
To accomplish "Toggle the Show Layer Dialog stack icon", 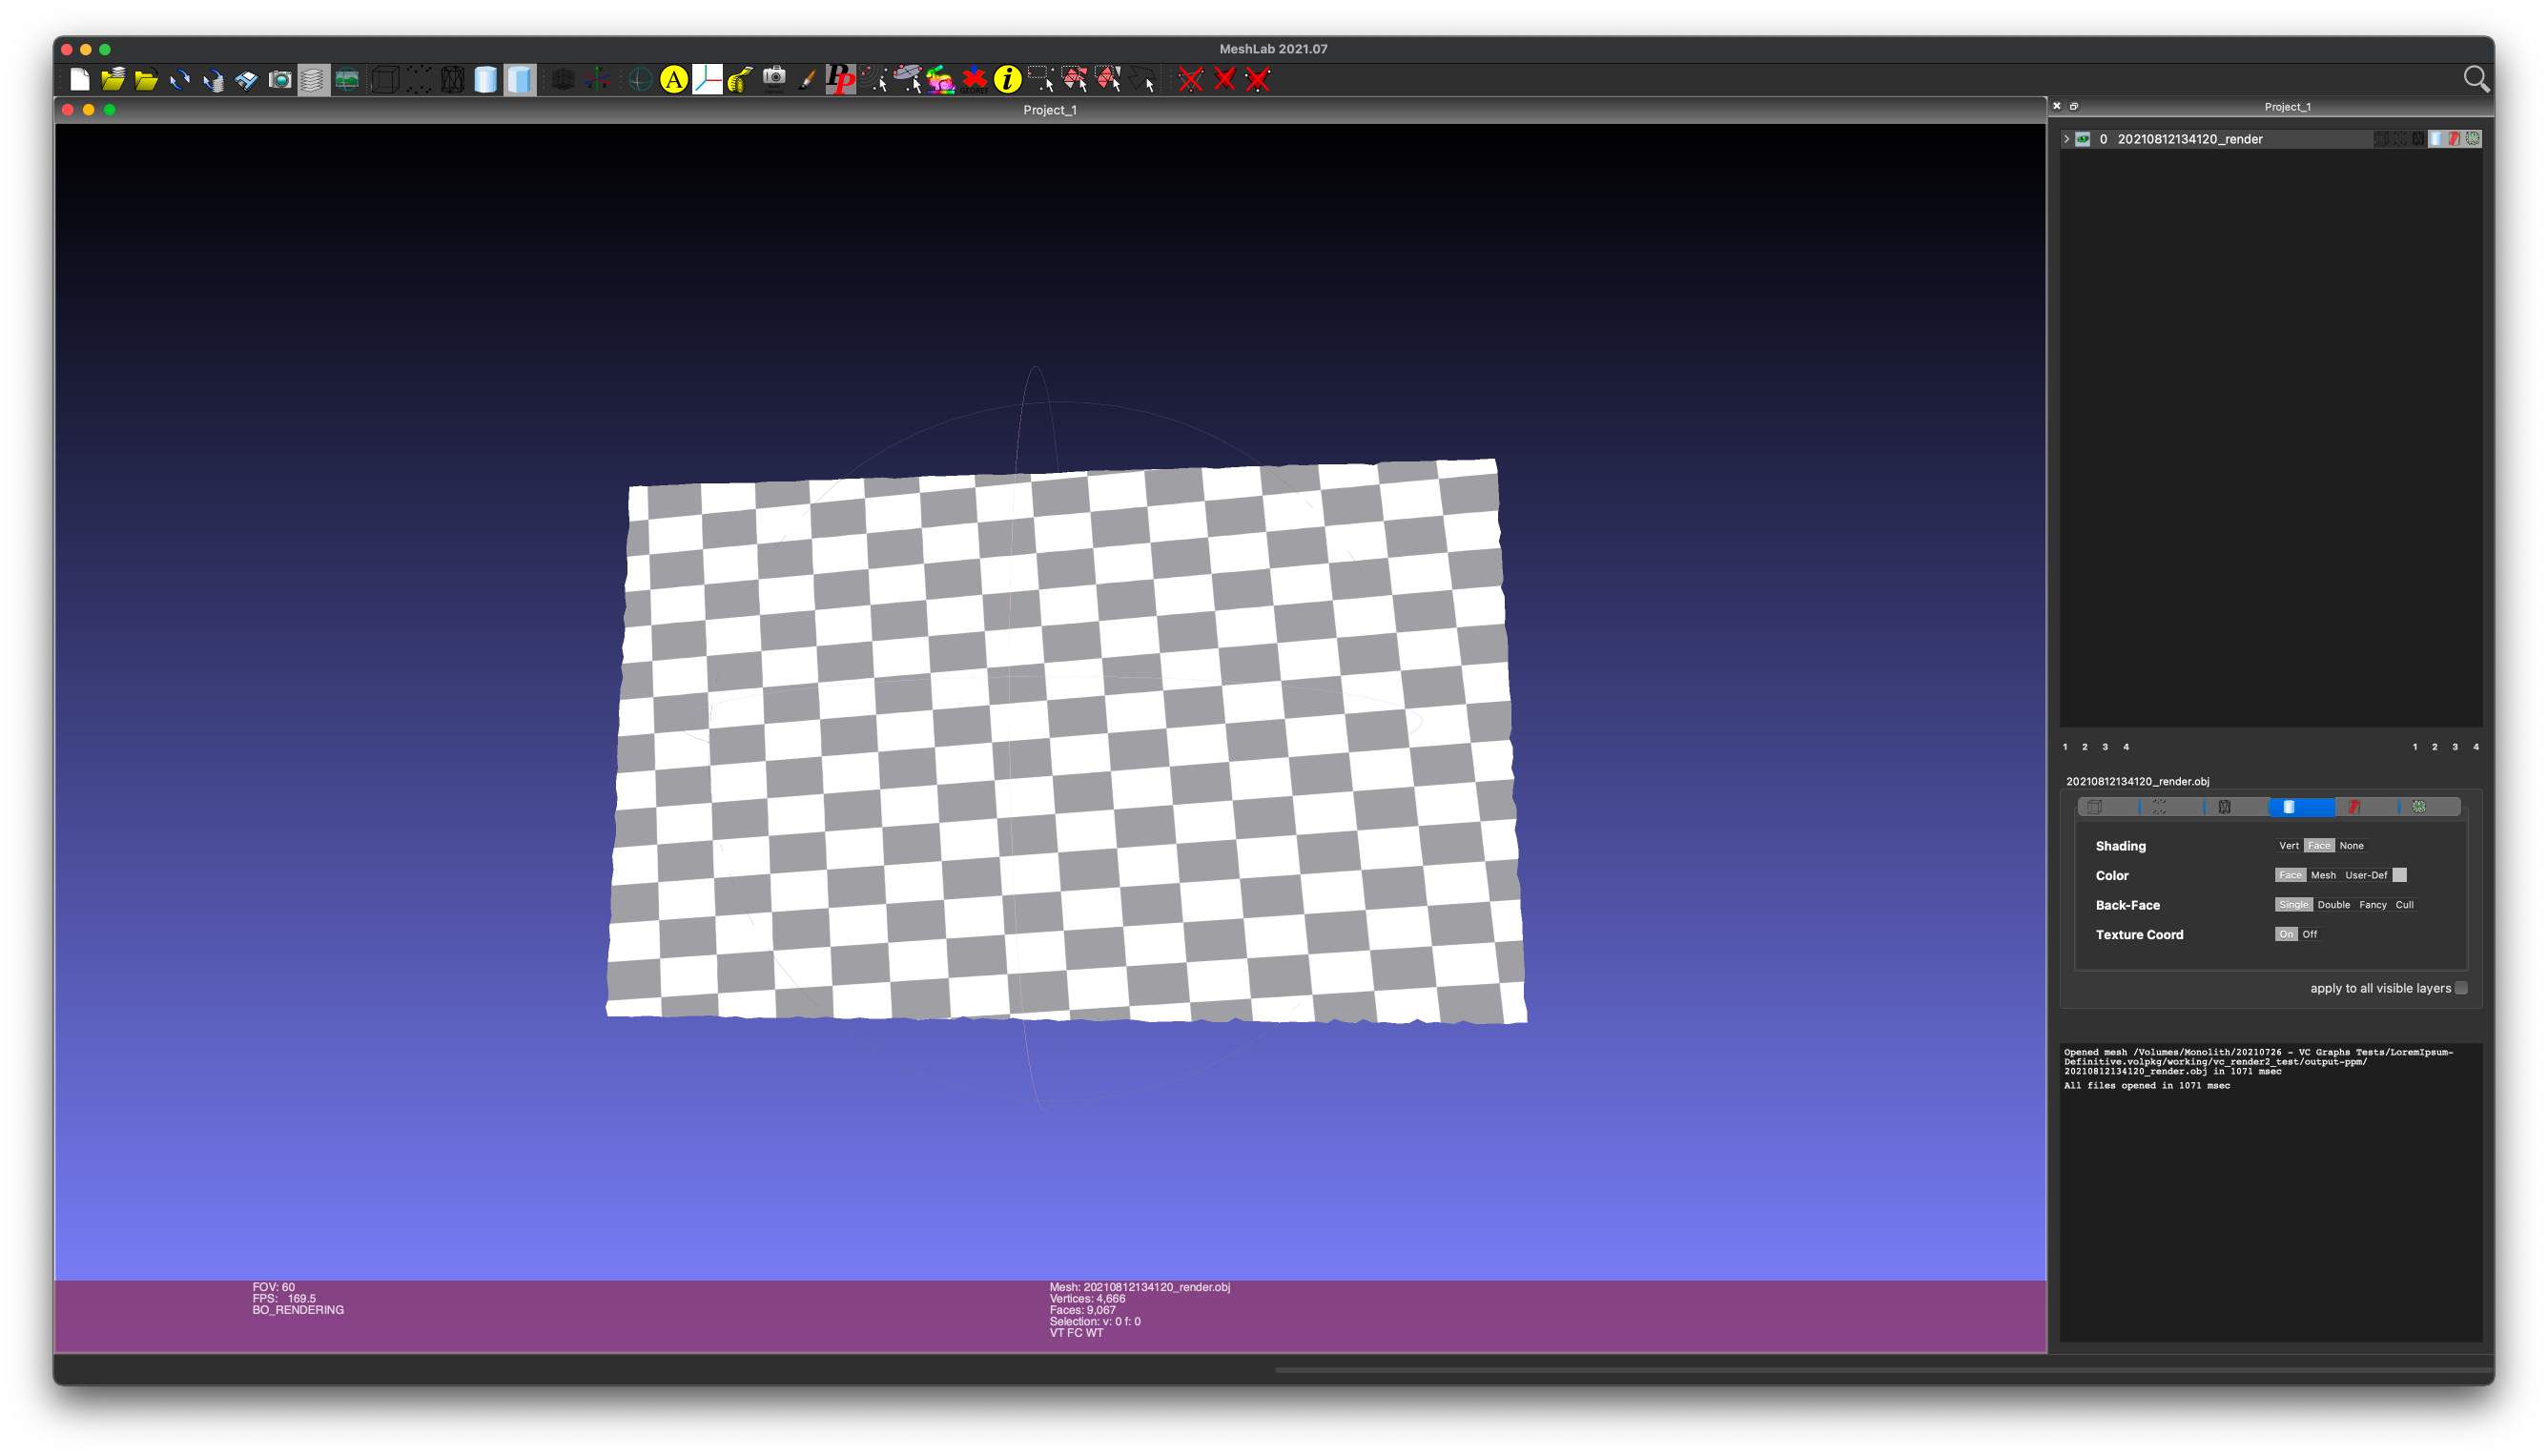I will click(313, 80).
